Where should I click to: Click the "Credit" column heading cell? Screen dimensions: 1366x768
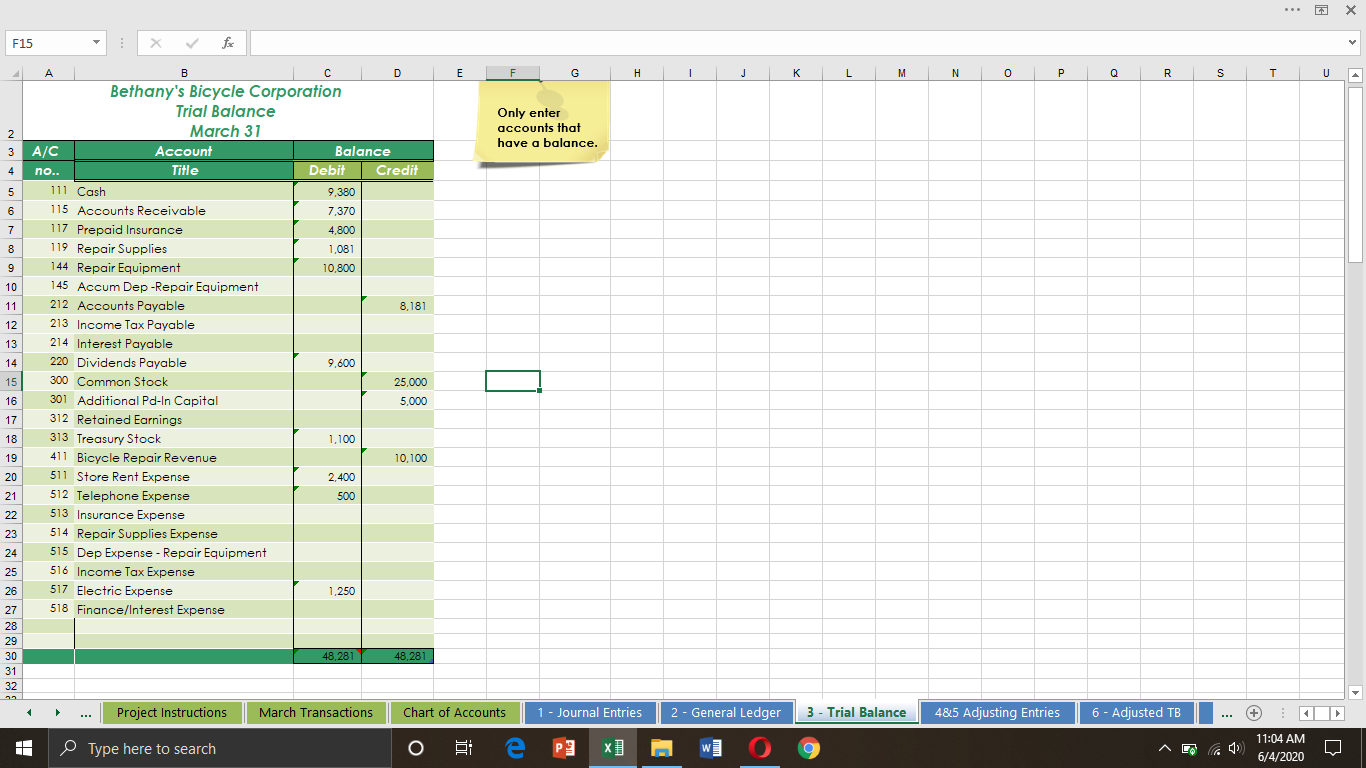tap(398, 170)
